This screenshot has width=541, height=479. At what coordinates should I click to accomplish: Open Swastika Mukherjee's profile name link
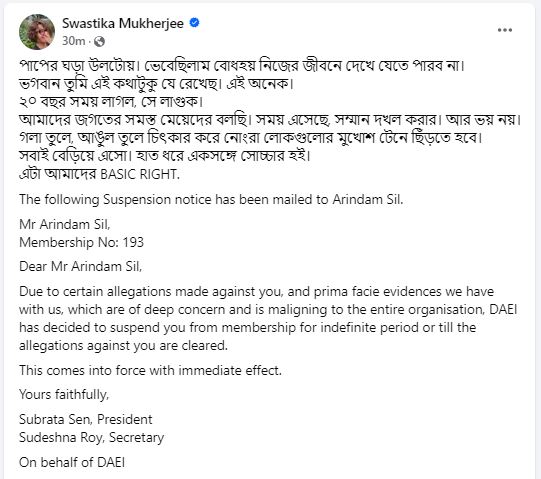pos(123,23)
